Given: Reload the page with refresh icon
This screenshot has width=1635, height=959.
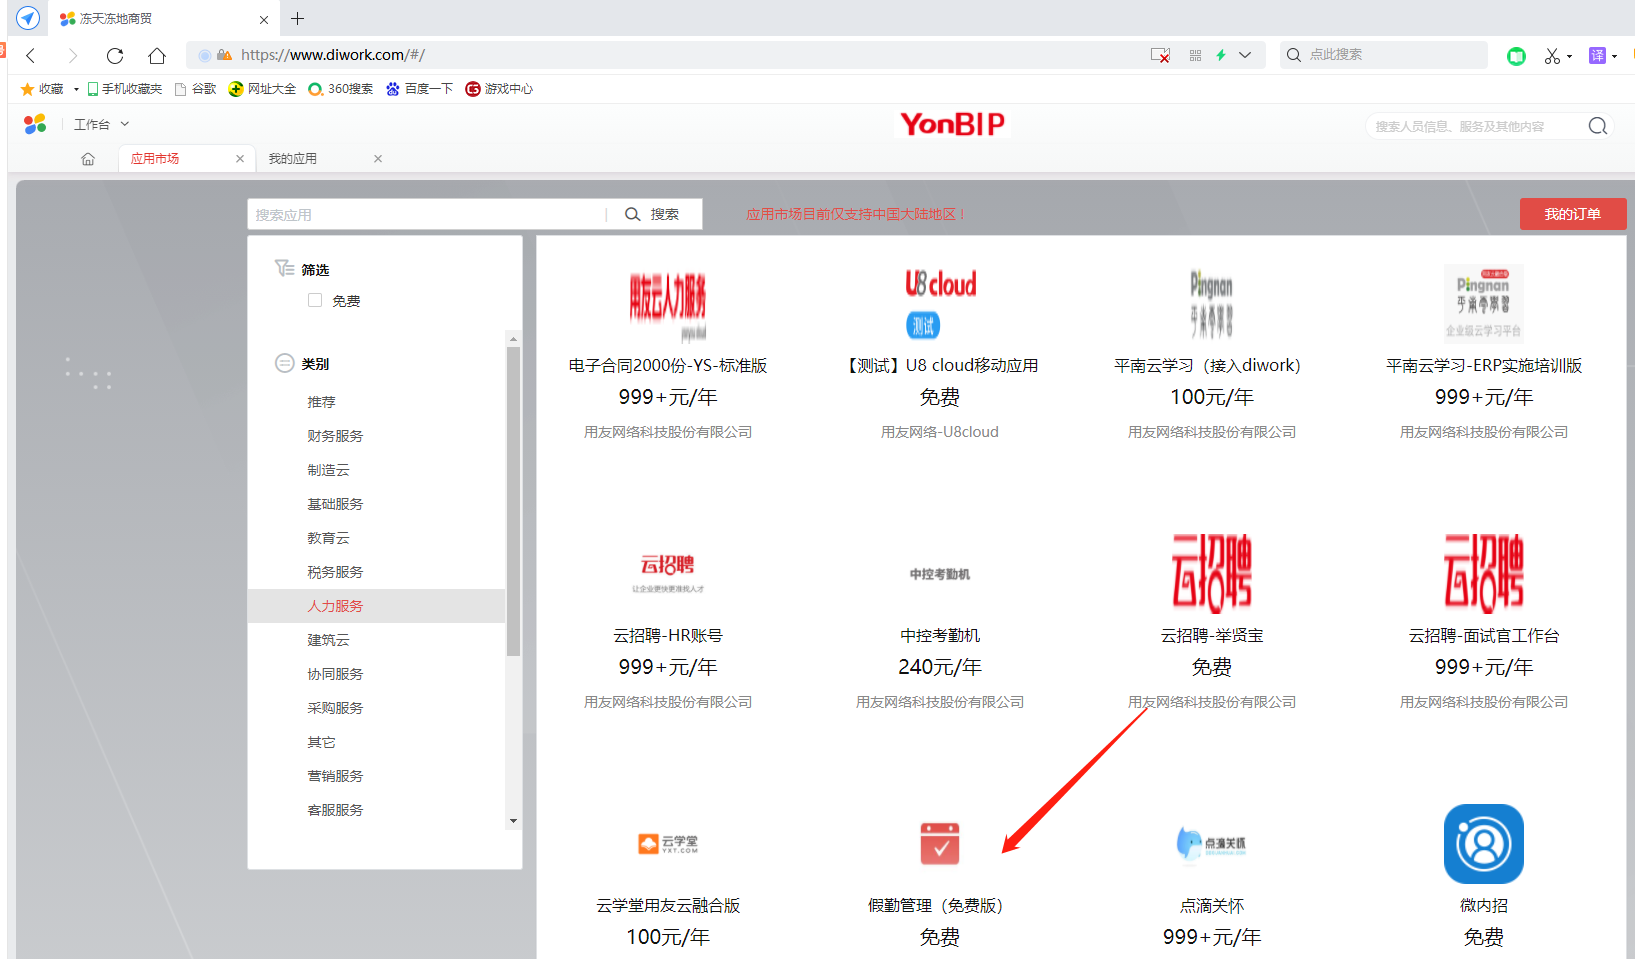Looking at the screenshot, I should pos(115,56).
